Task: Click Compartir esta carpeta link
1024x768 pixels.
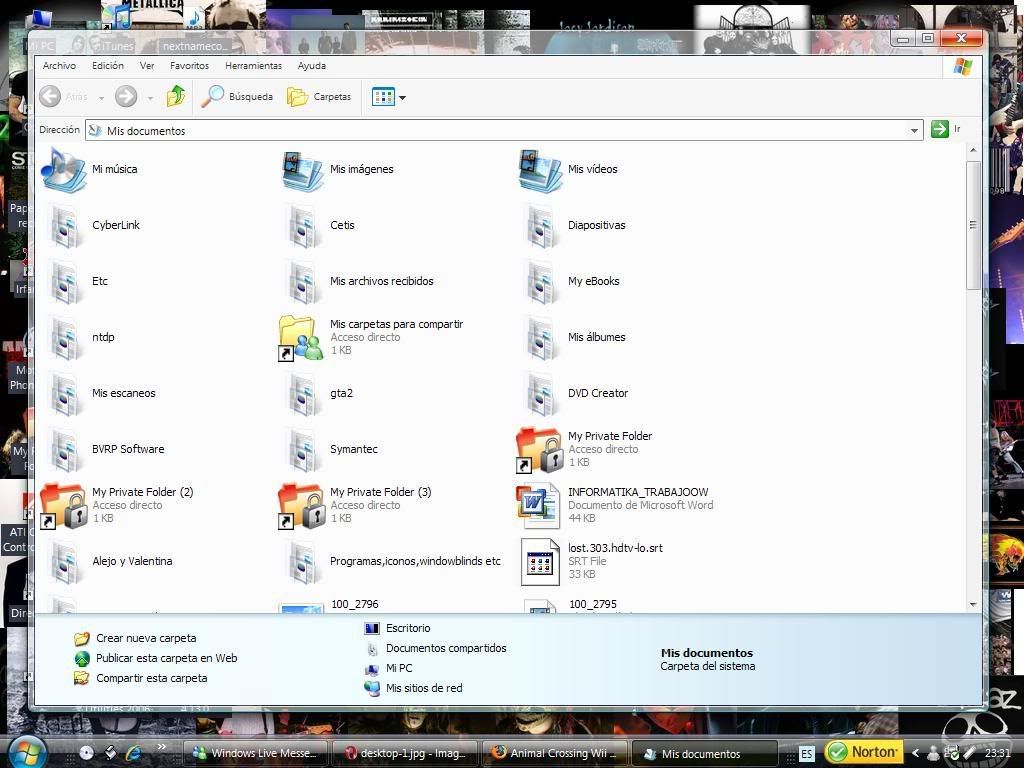Action: pos(152,678)
